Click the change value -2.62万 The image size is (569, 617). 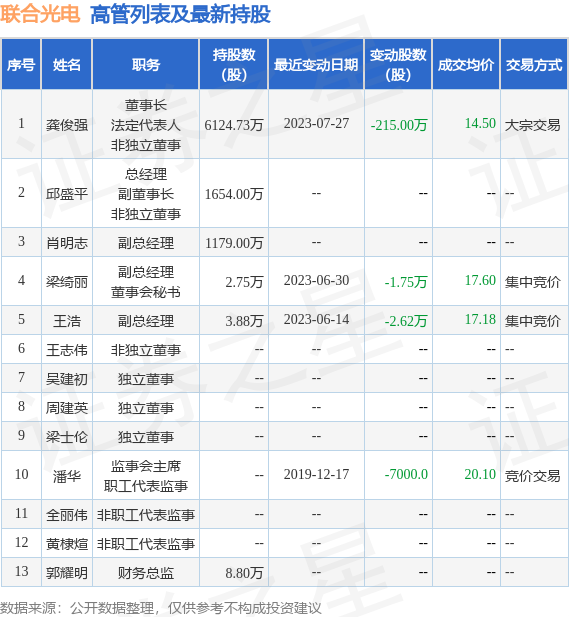tap(406, 321)
